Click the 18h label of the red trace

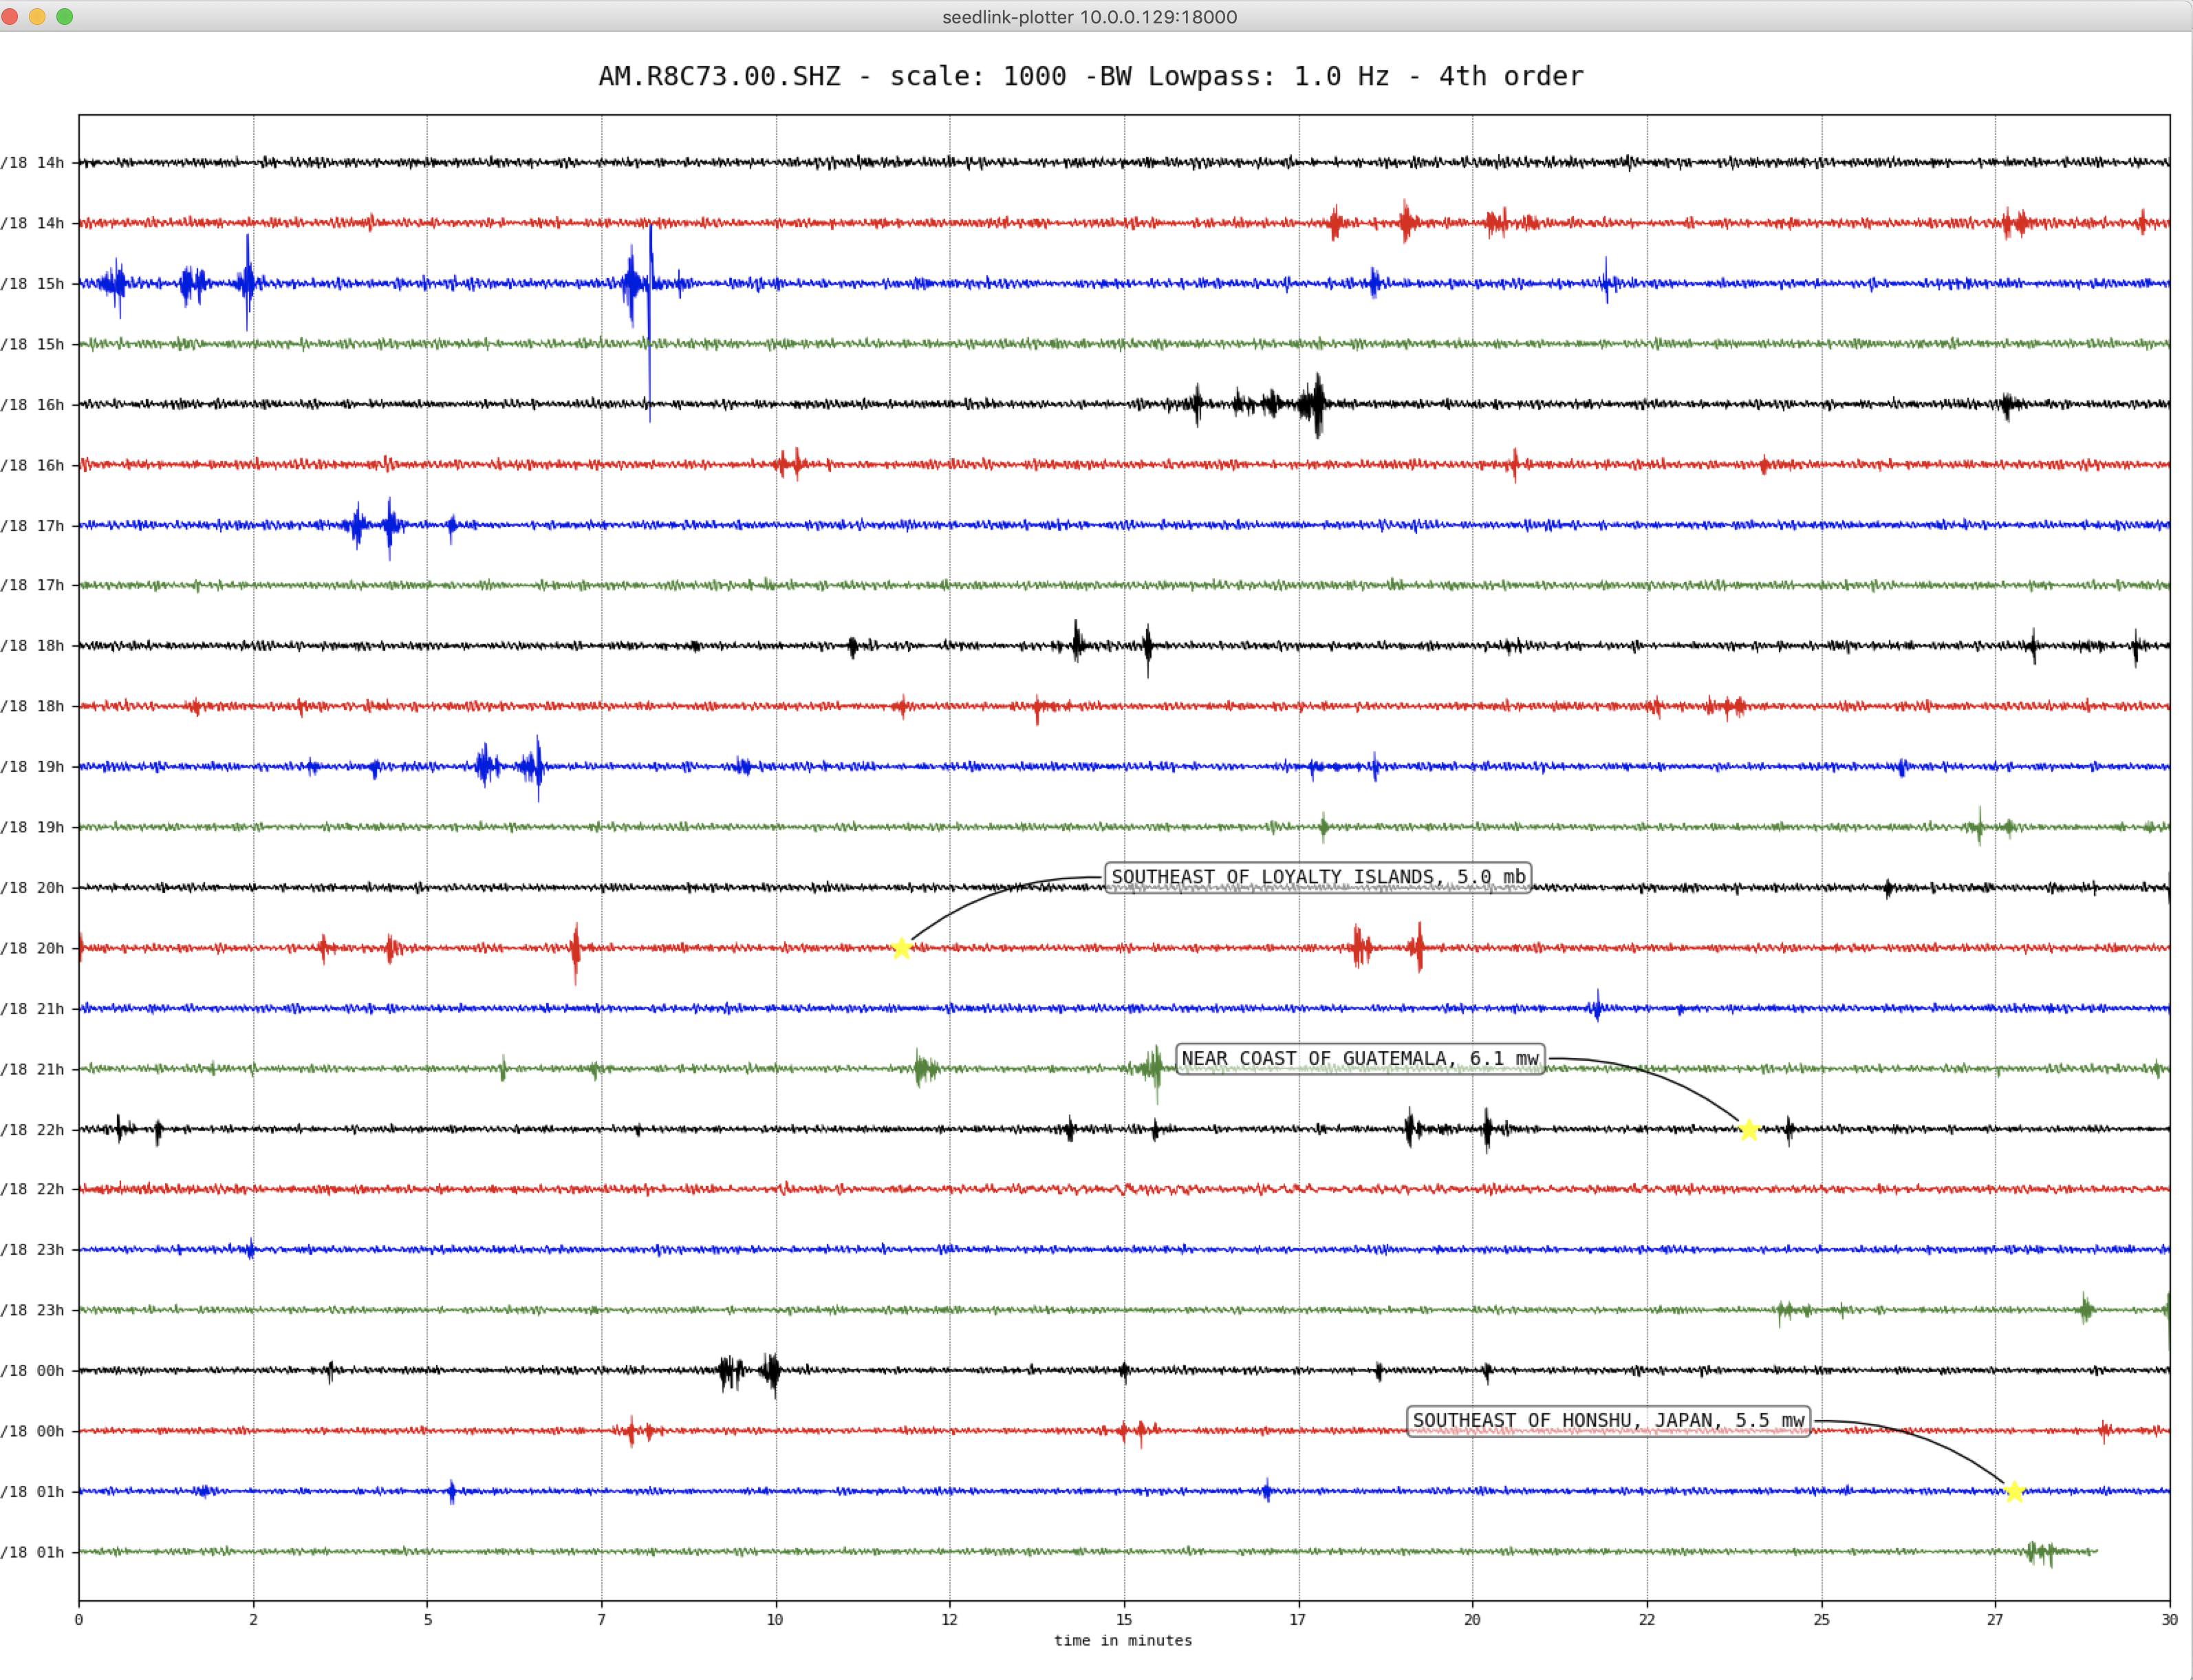[x=32, y=706]
